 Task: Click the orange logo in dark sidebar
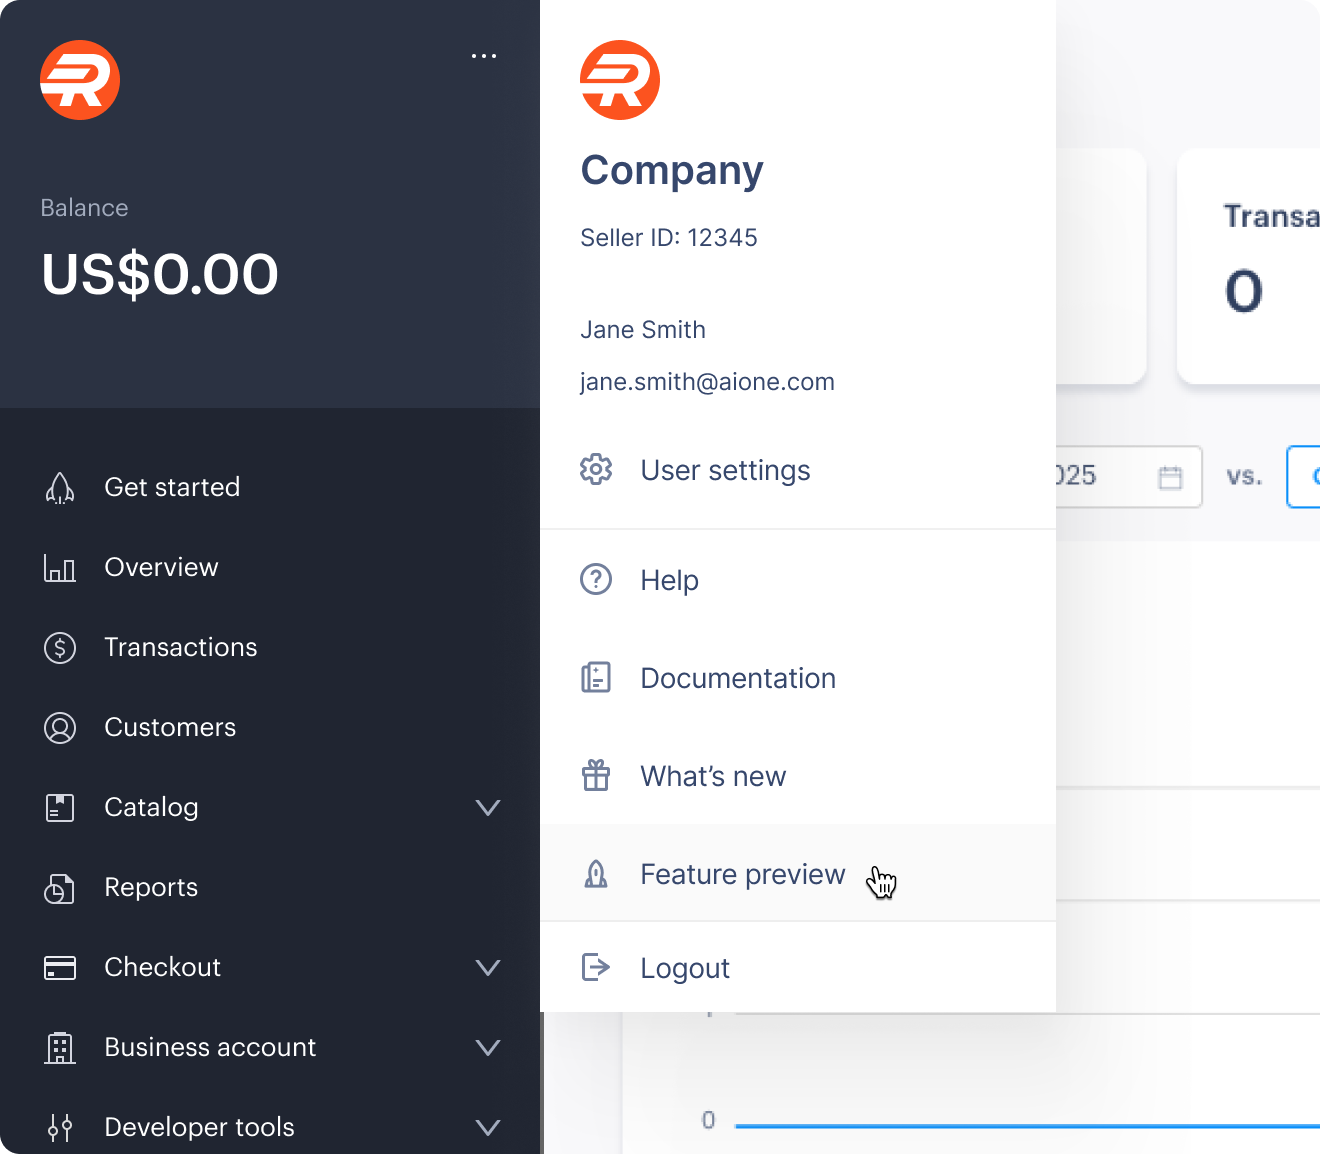[x=80, y=80]
